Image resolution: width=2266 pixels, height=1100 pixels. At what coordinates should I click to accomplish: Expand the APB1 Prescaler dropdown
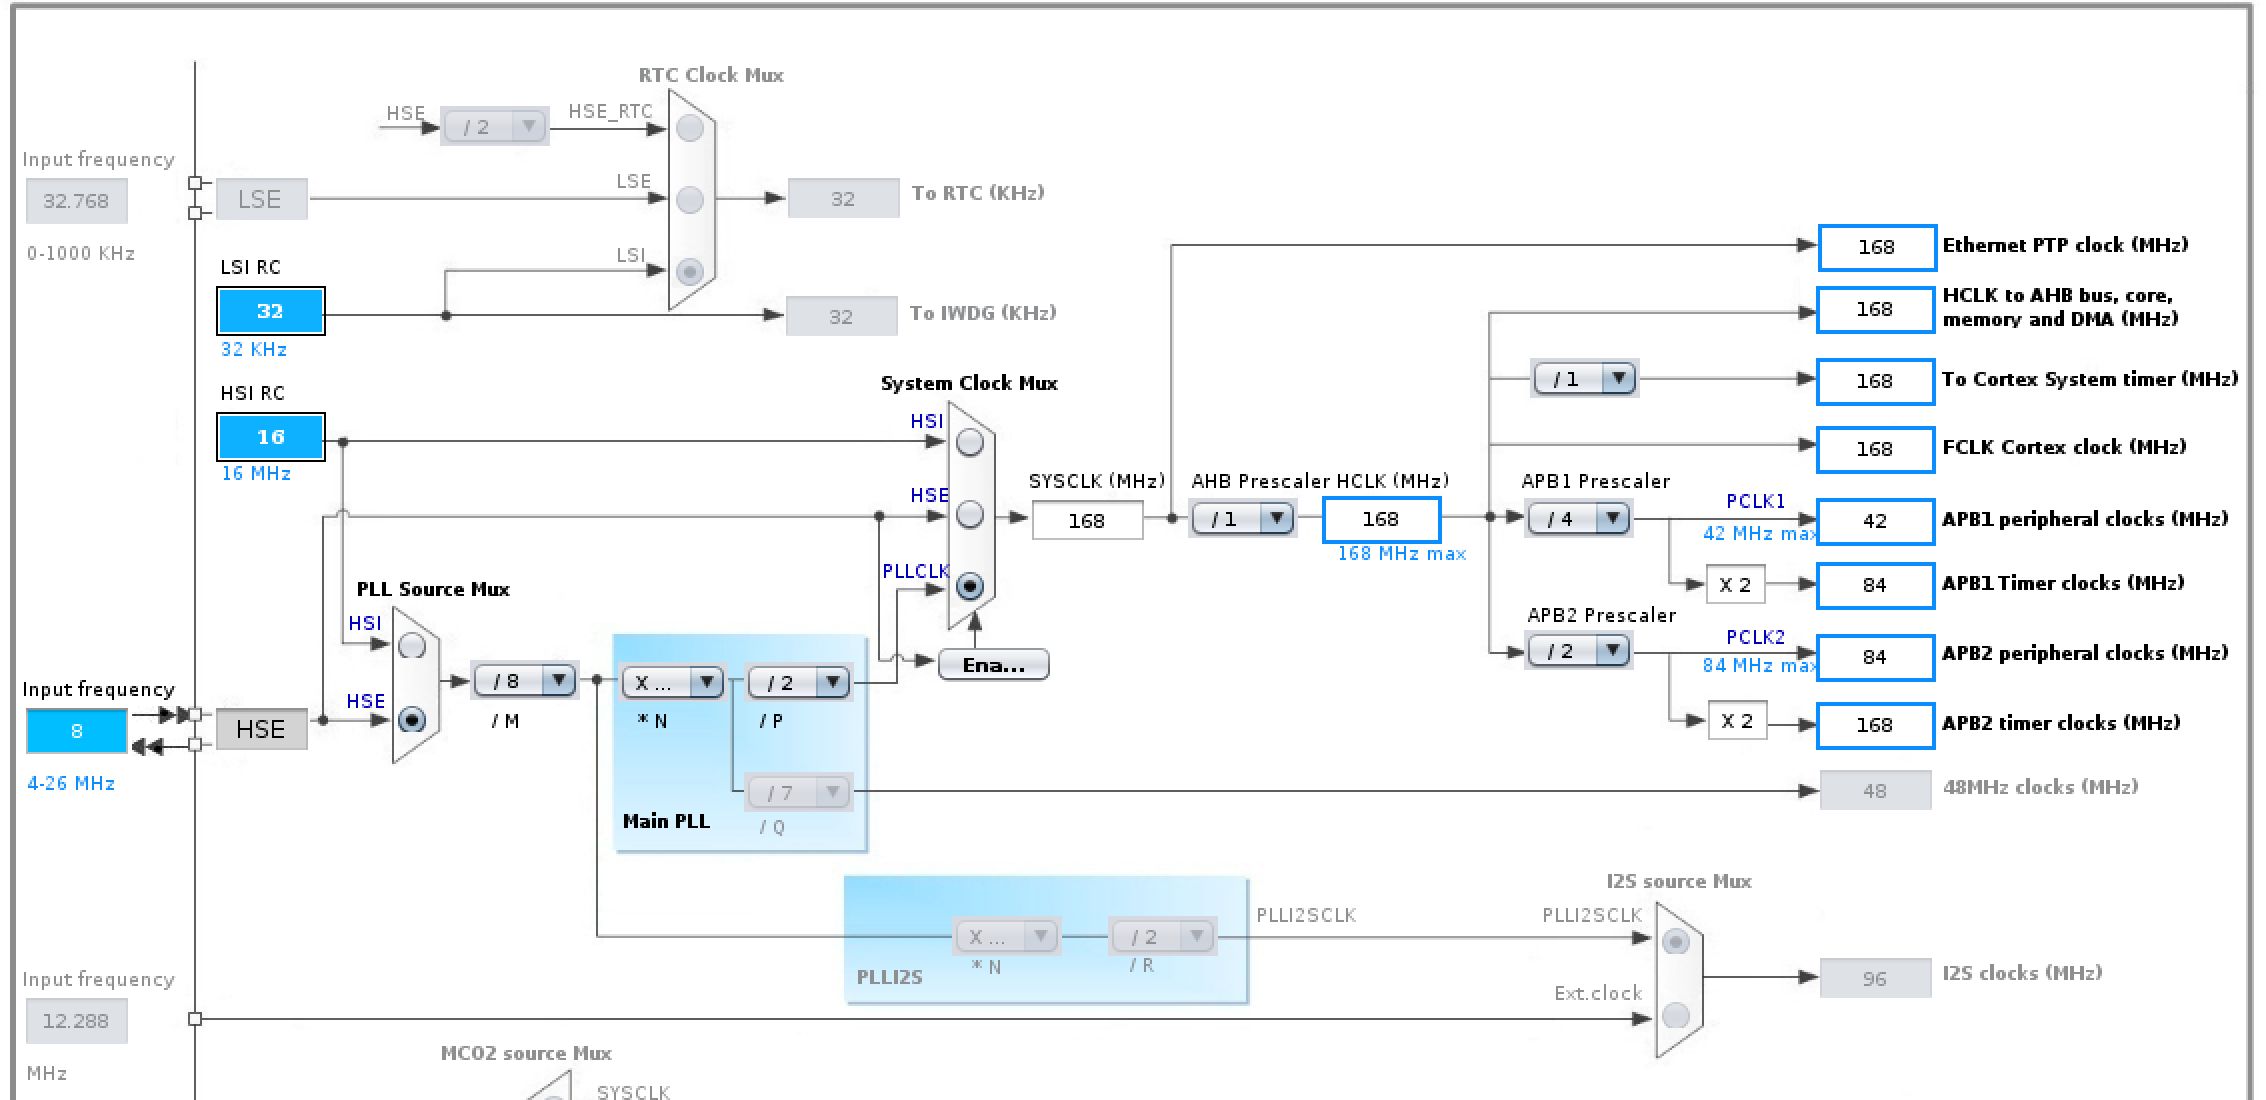(1578, 519)
